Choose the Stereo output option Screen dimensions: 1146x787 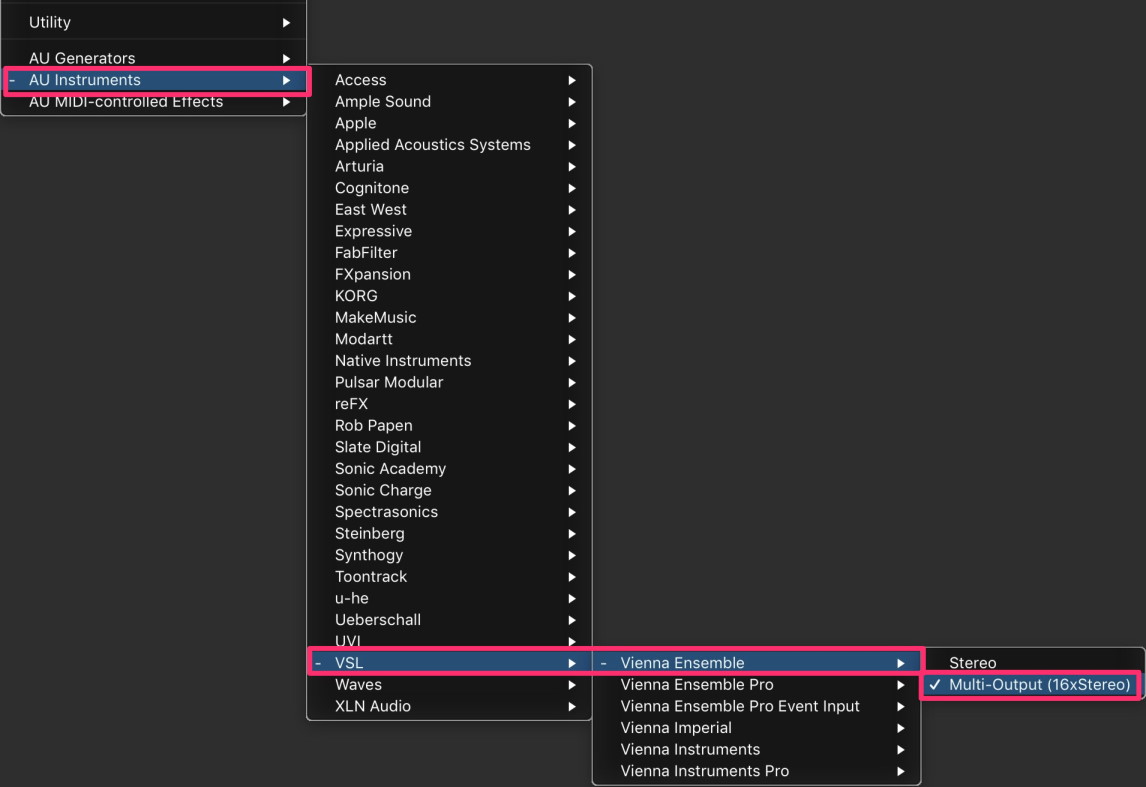point(1033,663)
